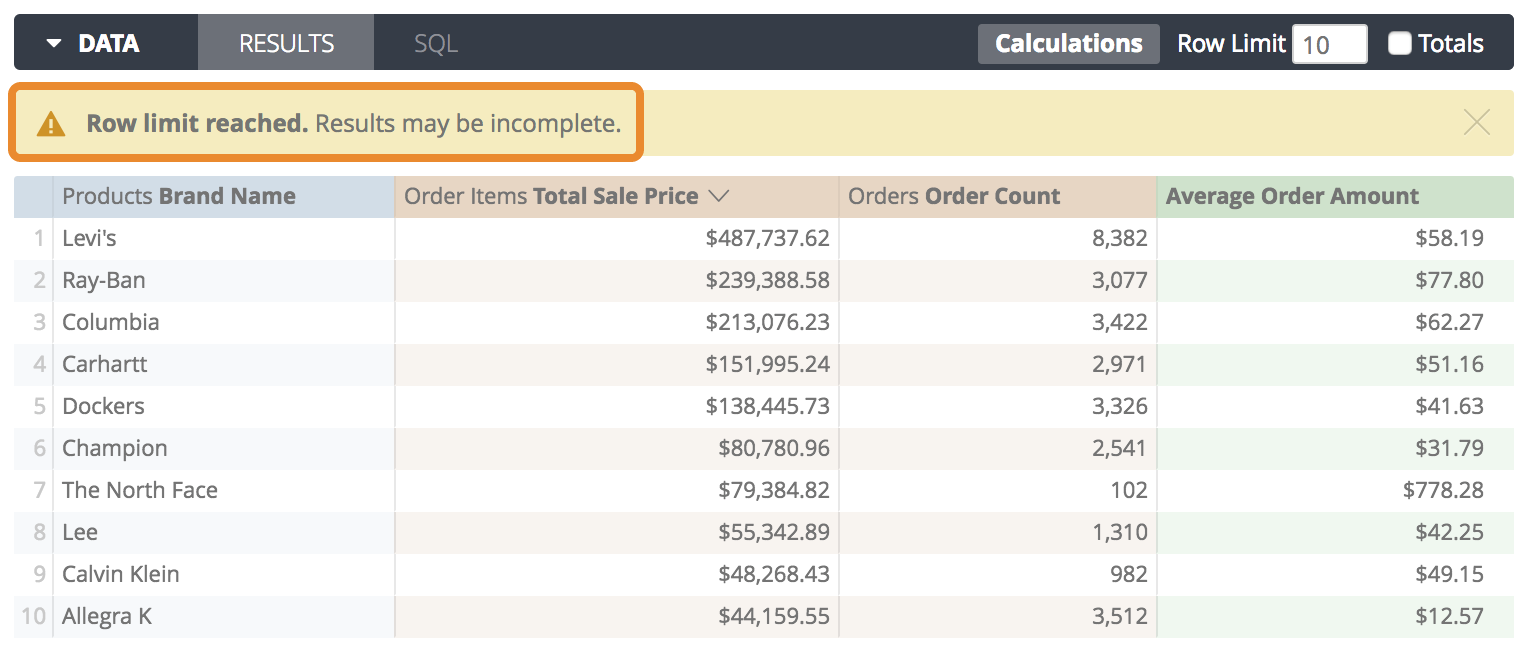Click the $41.63 average order amount

pos(1449,406)
